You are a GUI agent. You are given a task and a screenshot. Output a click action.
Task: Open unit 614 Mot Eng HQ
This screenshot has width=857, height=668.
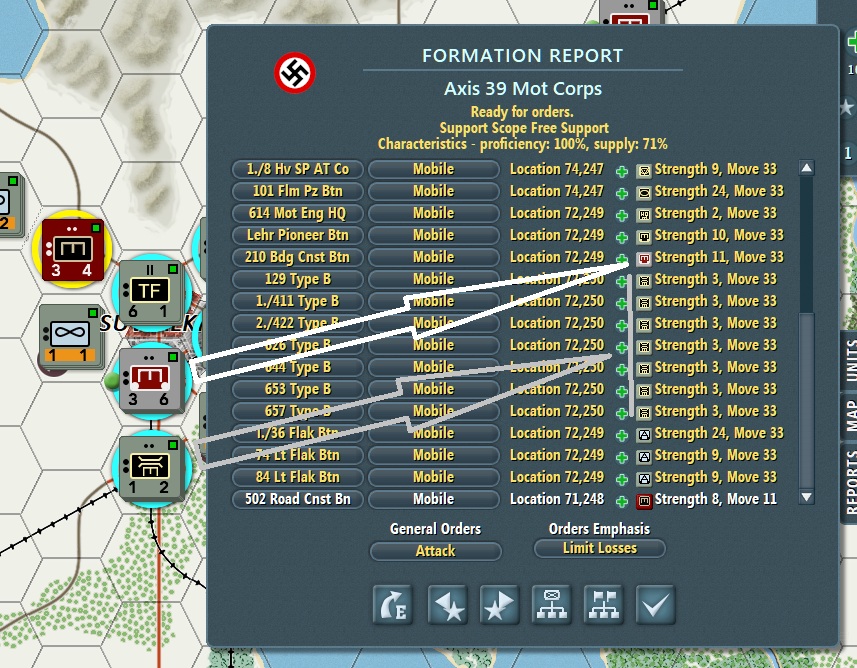297,213
